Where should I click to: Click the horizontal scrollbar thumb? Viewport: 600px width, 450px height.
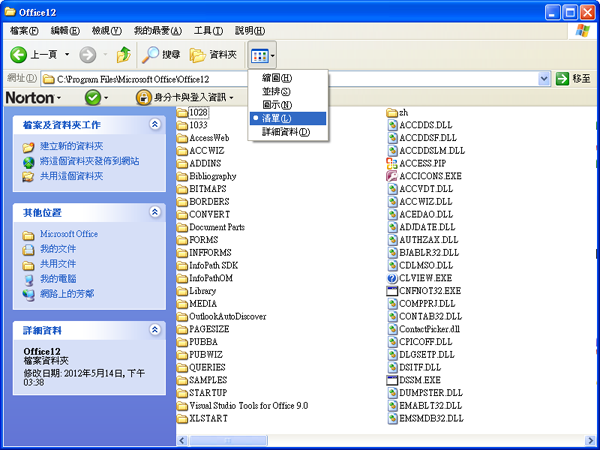pyautogui.click(x=228, y=440)
